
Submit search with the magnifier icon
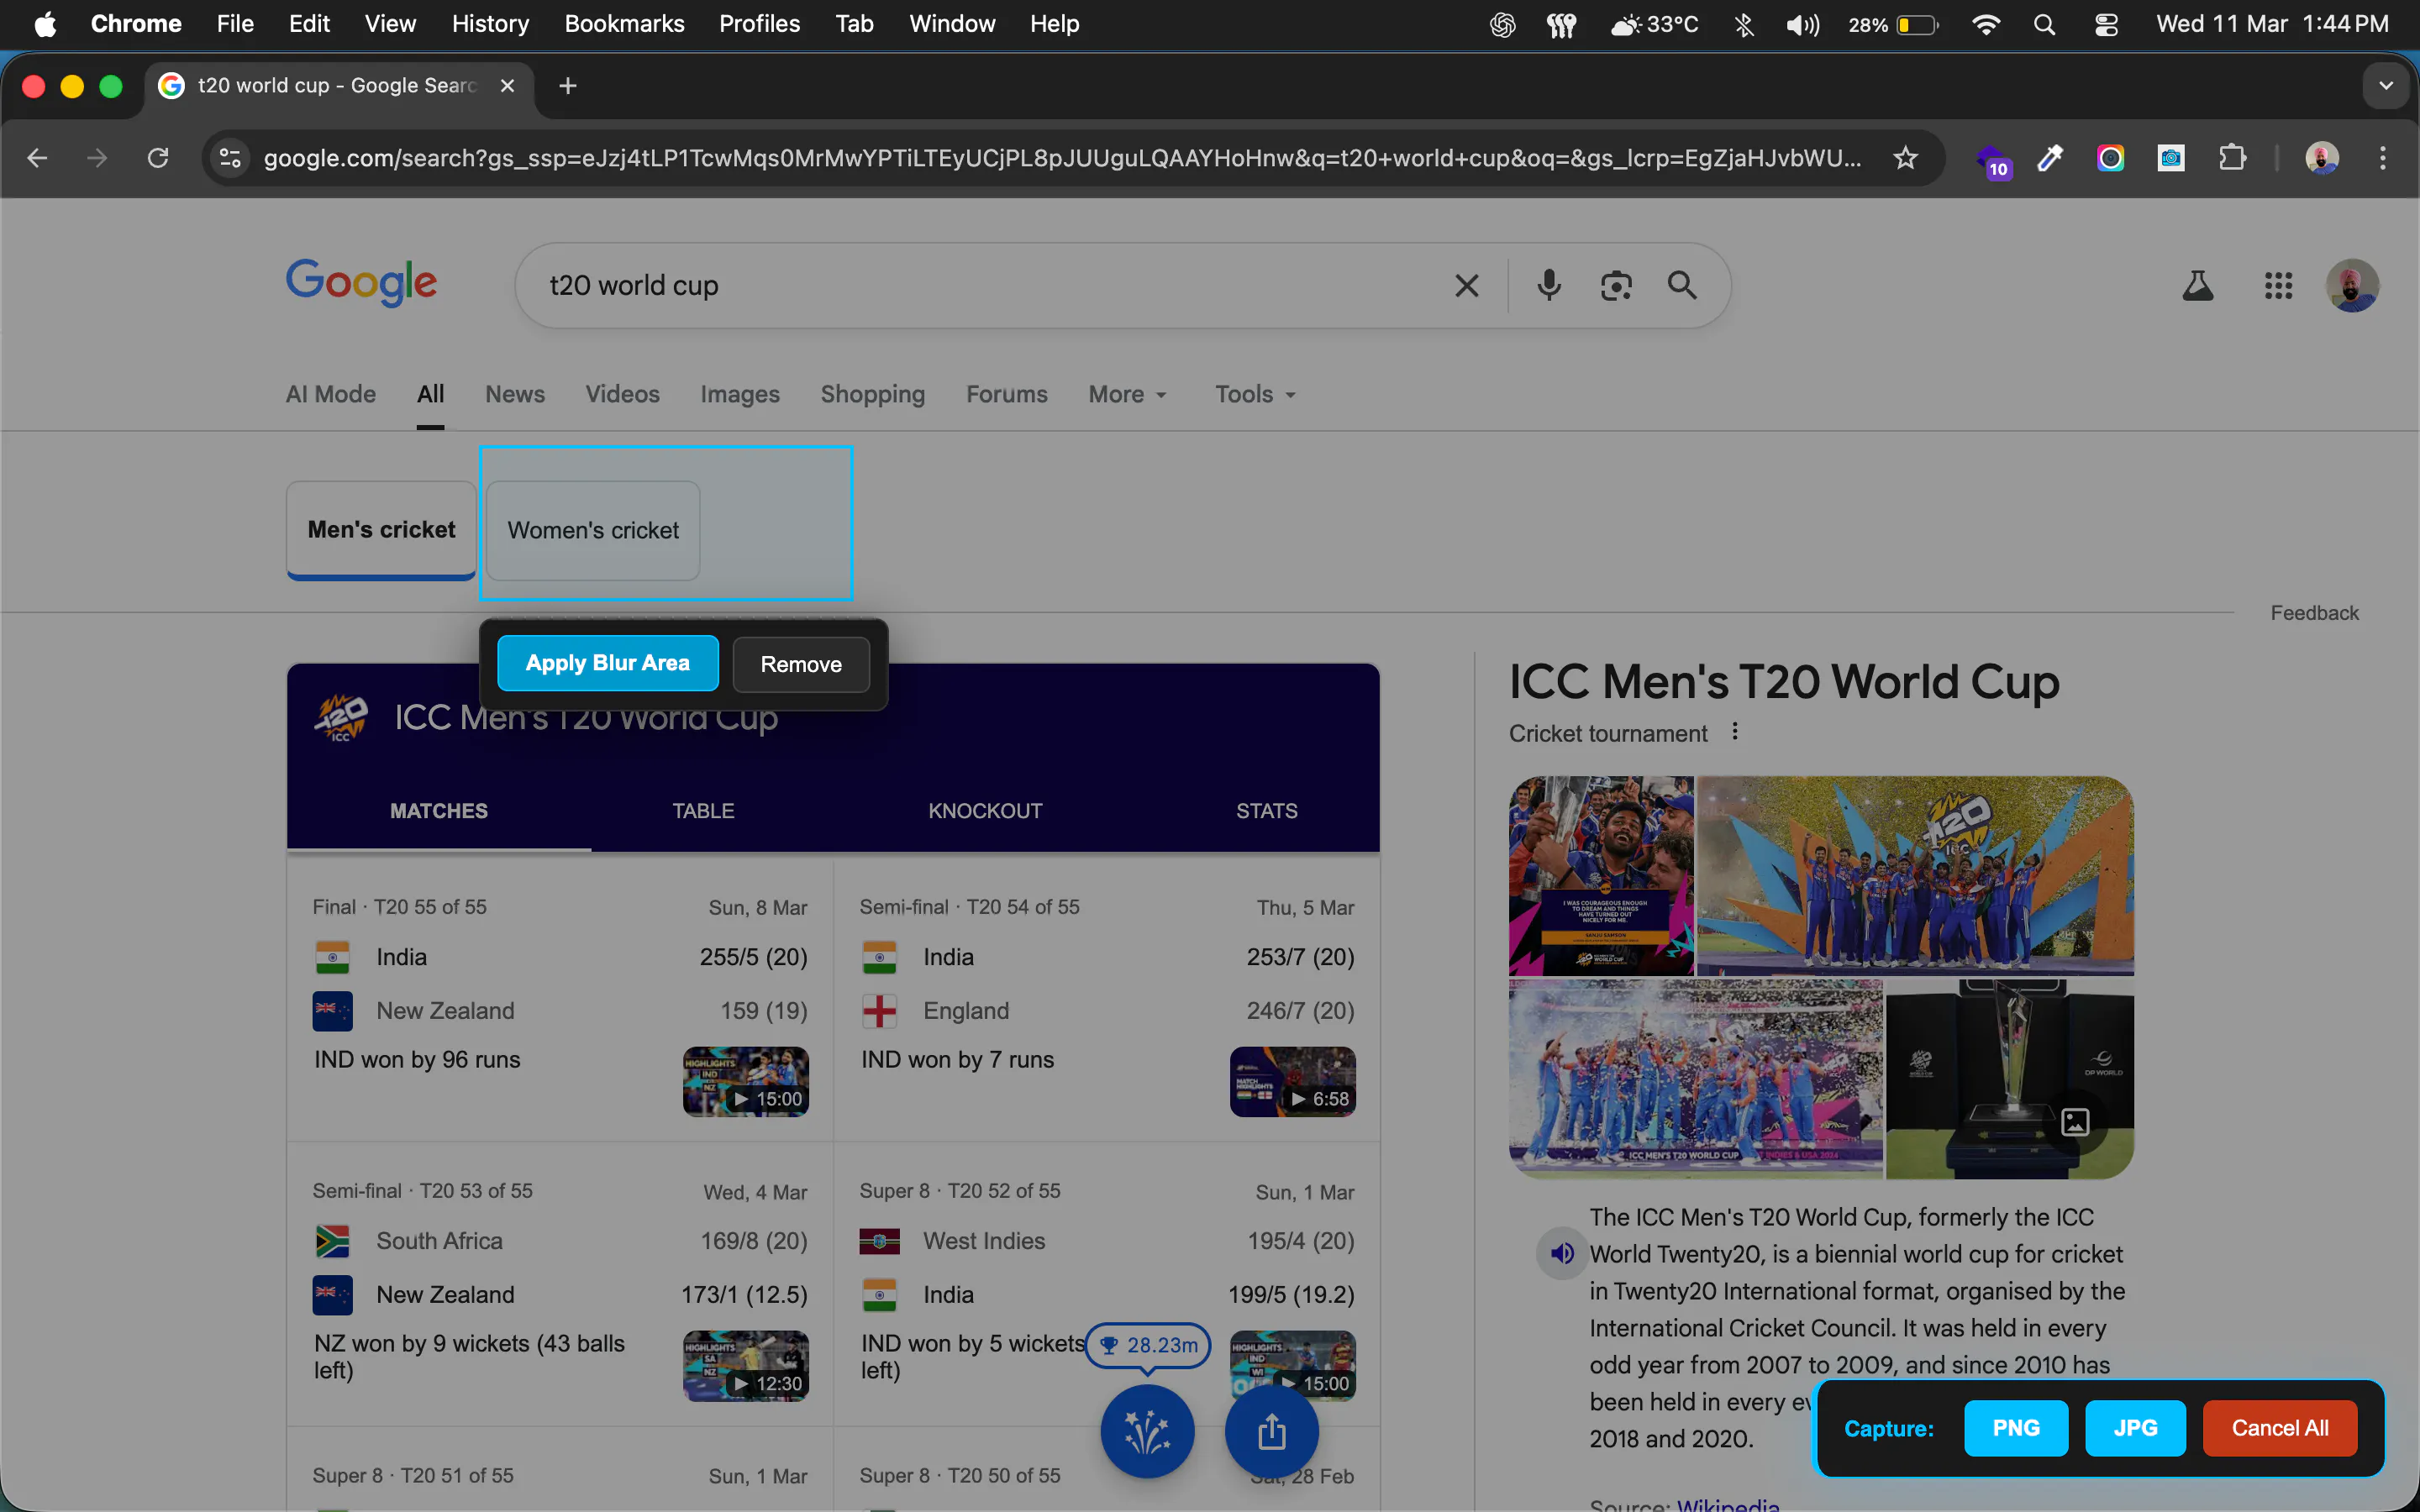(1682, 286)
